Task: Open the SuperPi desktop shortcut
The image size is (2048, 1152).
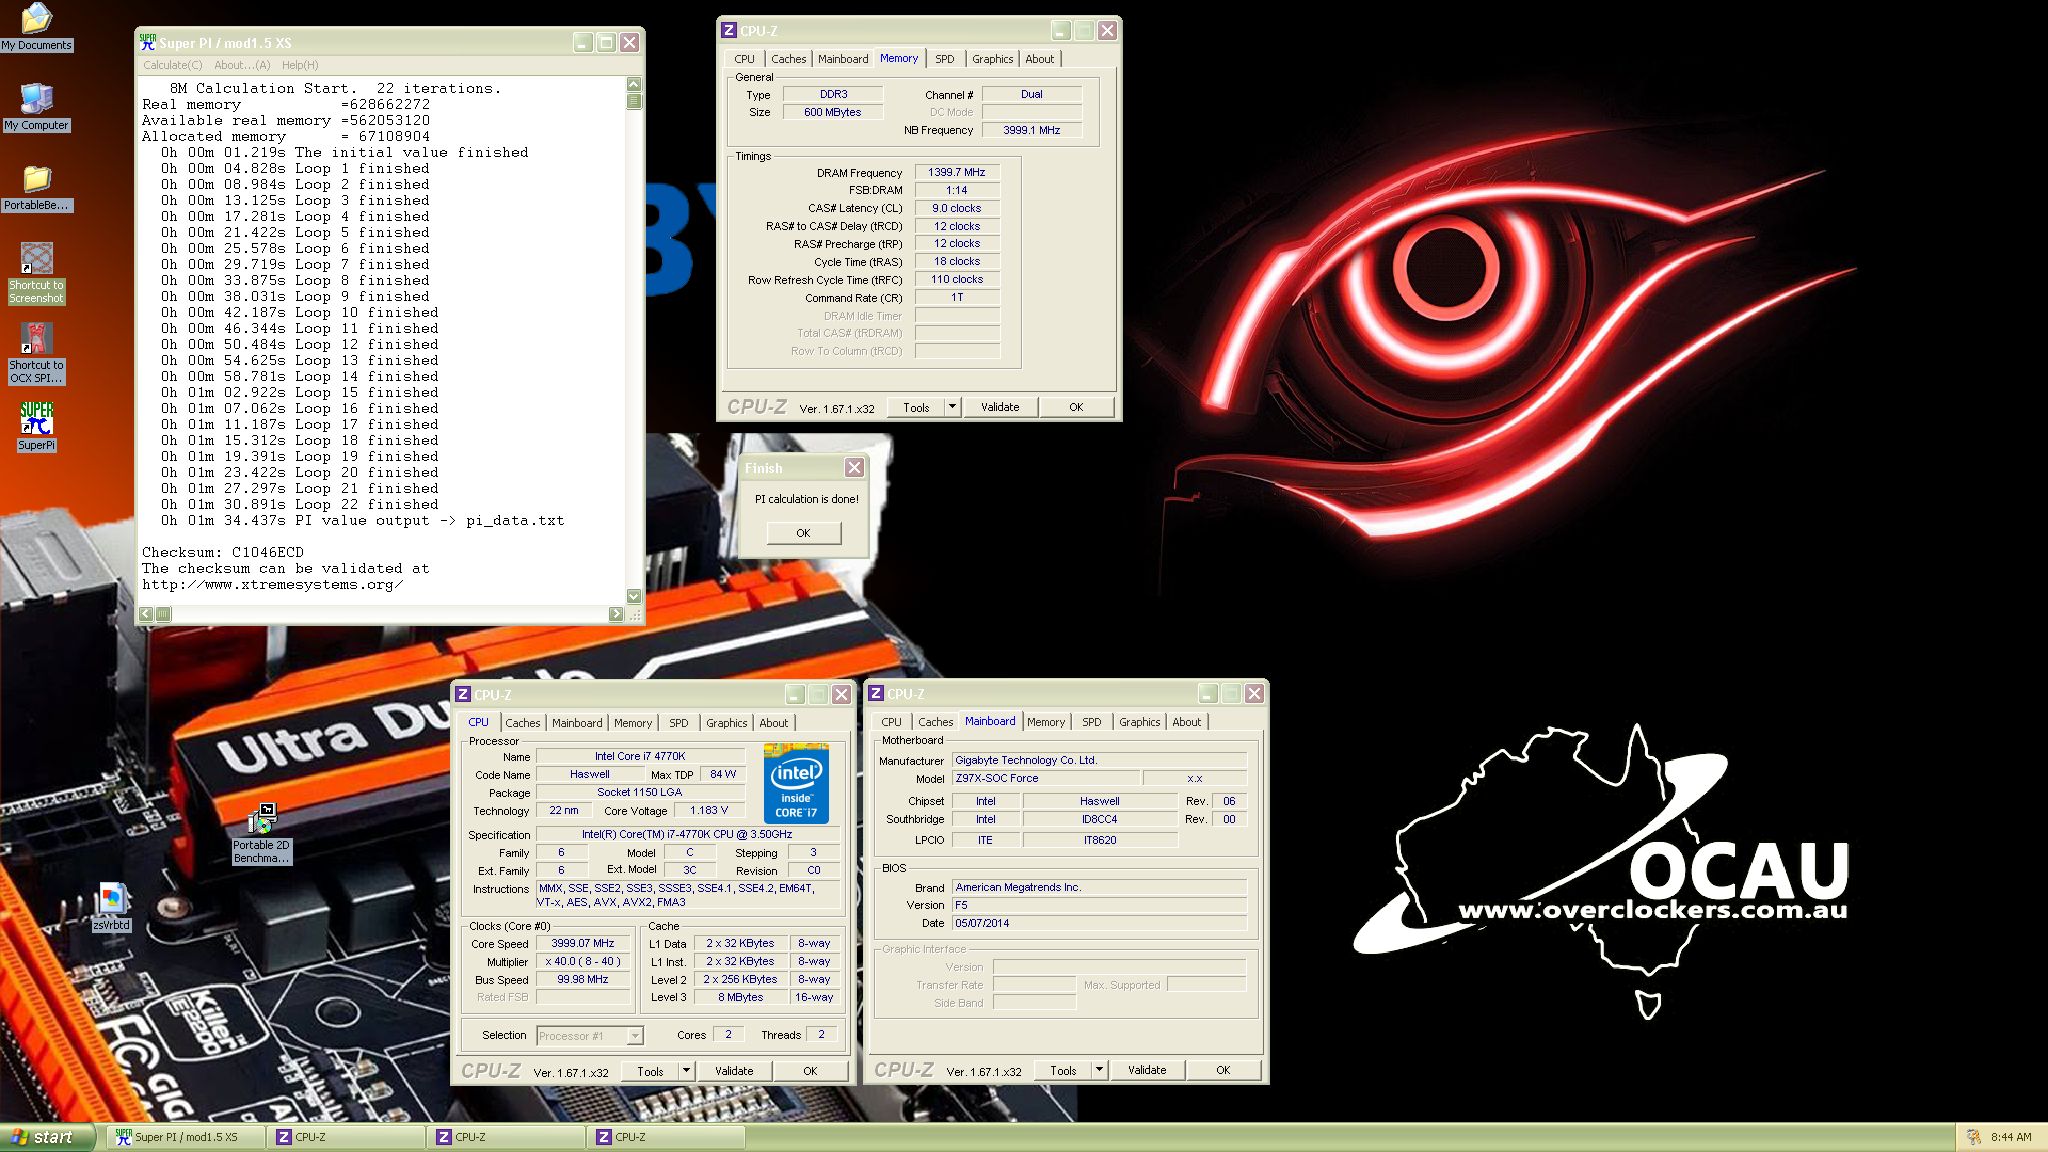Action: (x=36, y=419)
